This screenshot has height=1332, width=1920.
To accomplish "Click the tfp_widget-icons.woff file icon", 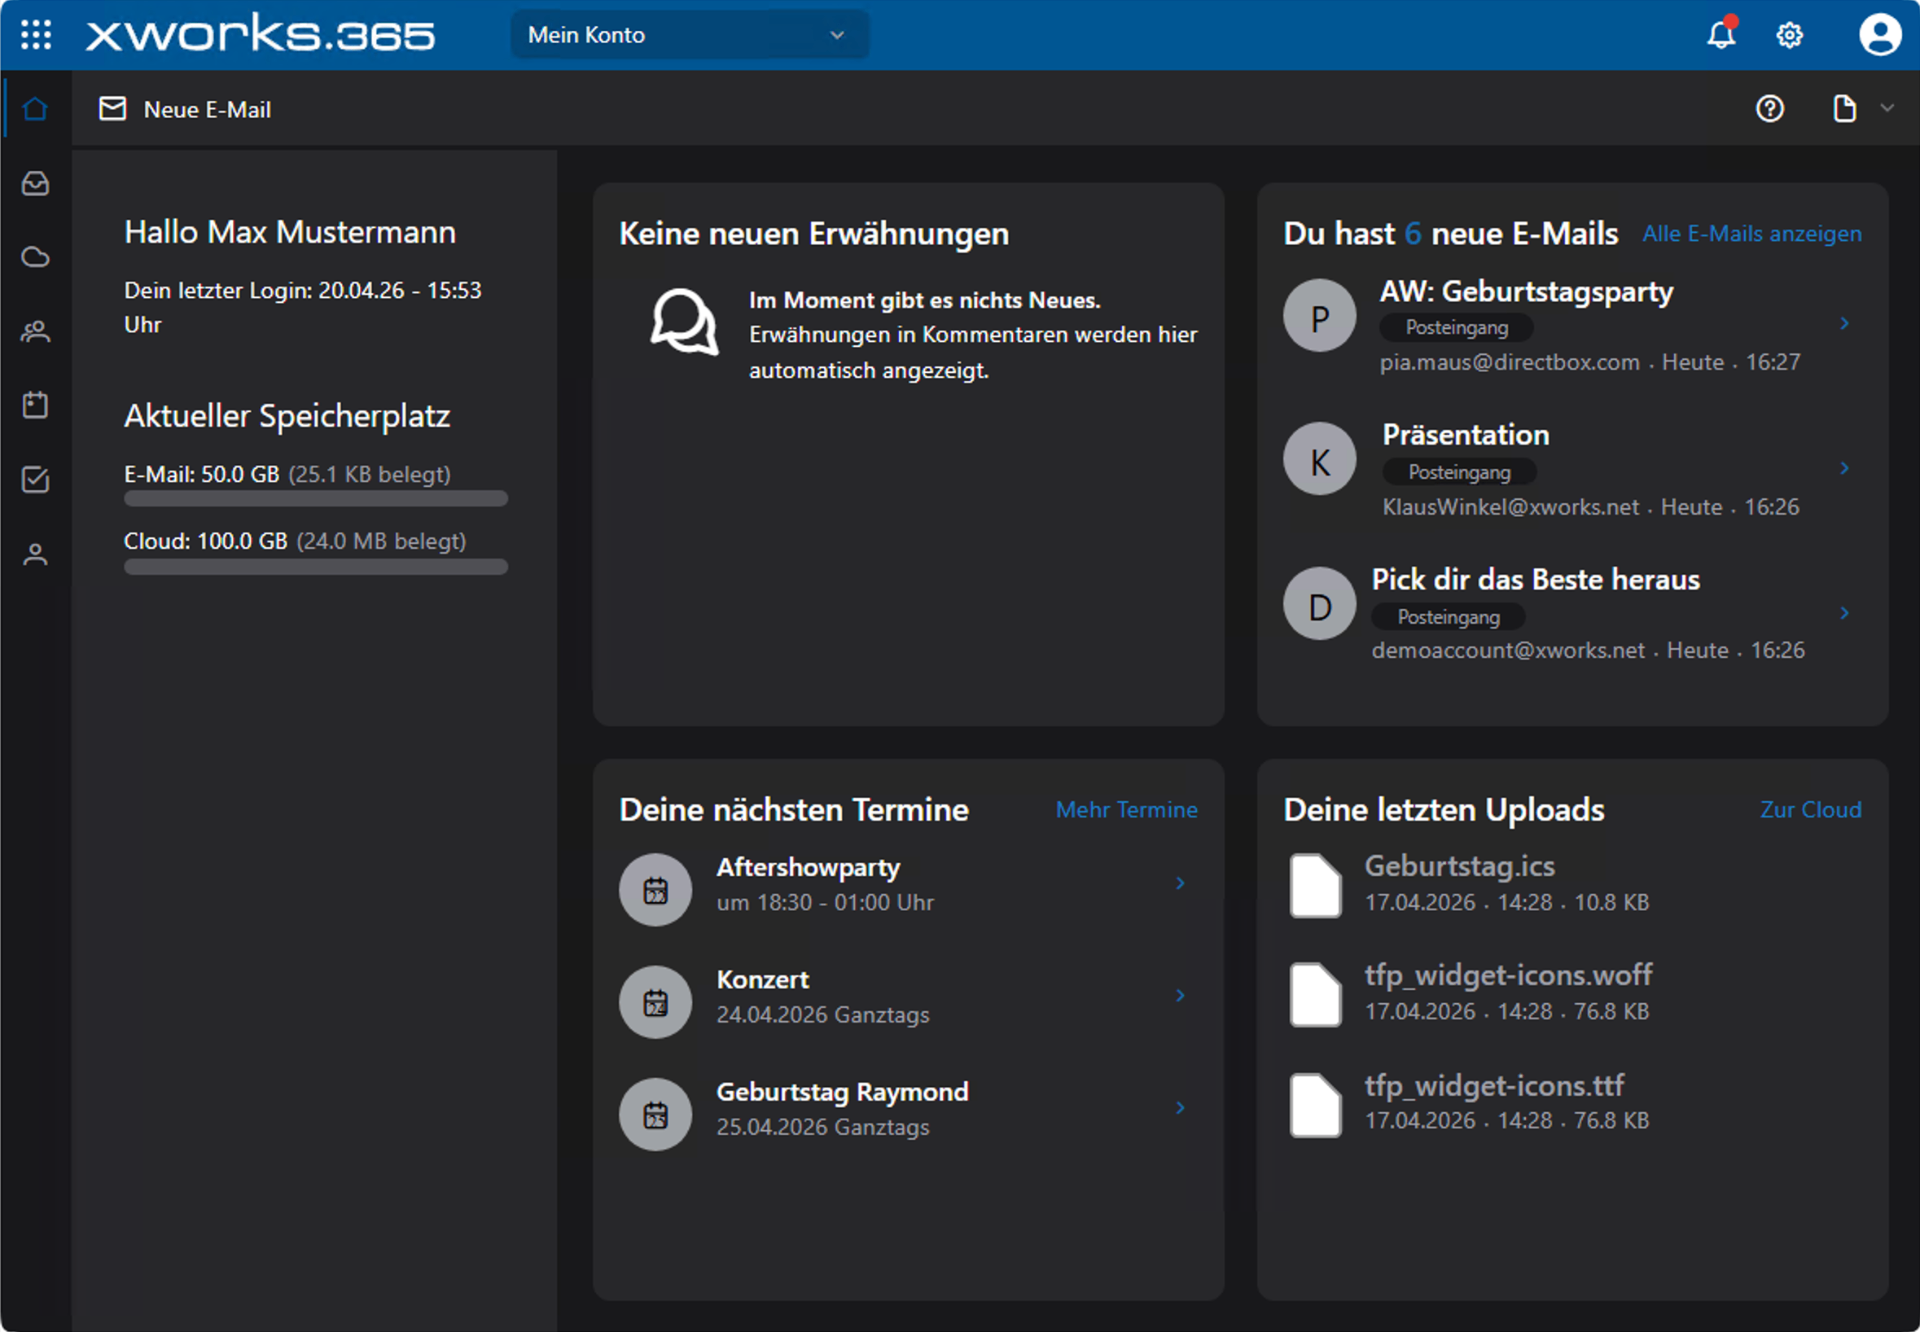I will (x=1315, y=994).
